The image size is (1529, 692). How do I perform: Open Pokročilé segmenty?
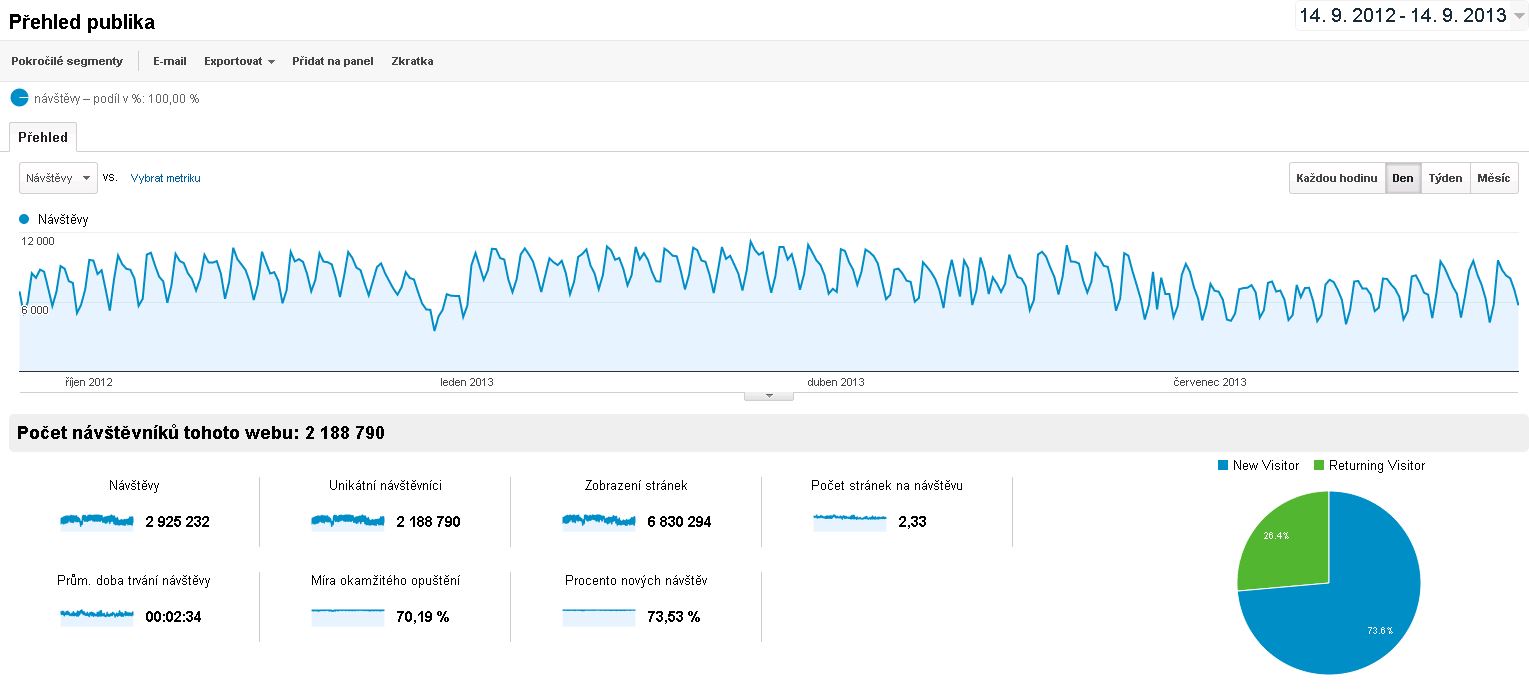67,61
